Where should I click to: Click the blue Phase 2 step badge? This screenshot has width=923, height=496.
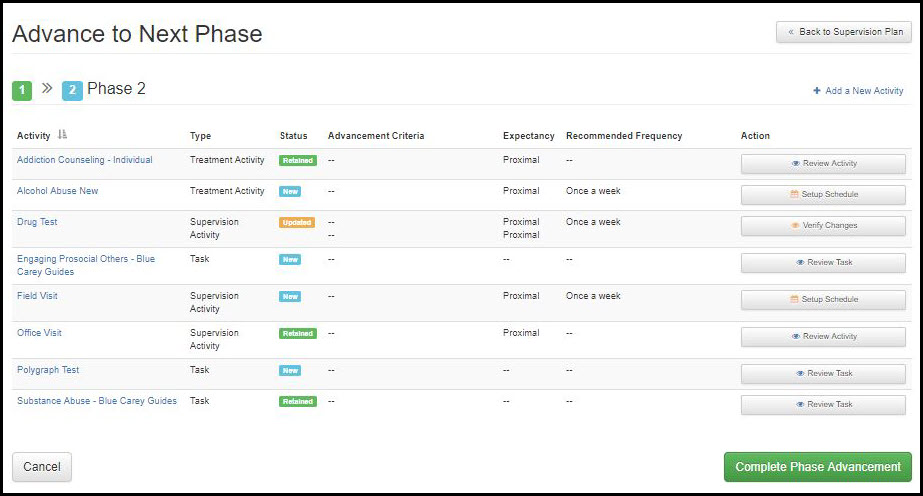coord(72,91)
